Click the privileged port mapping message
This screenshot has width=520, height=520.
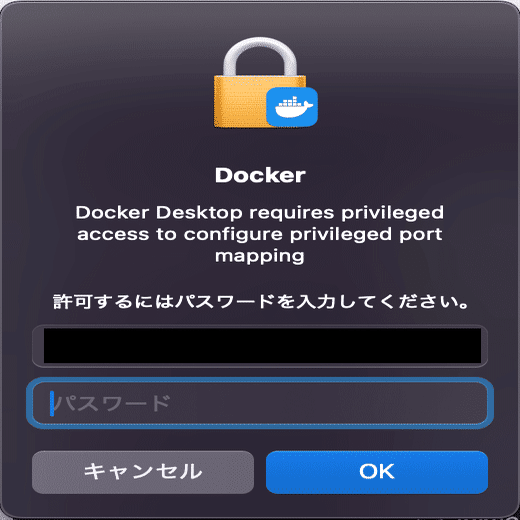[260, 235]
